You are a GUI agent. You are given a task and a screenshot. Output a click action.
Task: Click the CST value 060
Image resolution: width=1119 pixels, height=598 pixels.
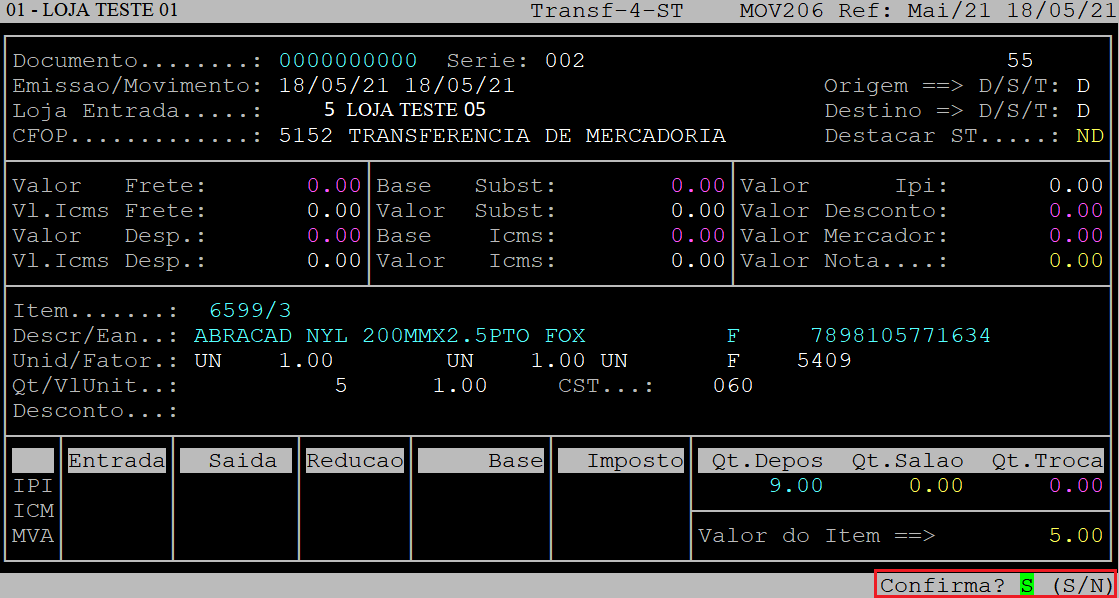(733, 386)
